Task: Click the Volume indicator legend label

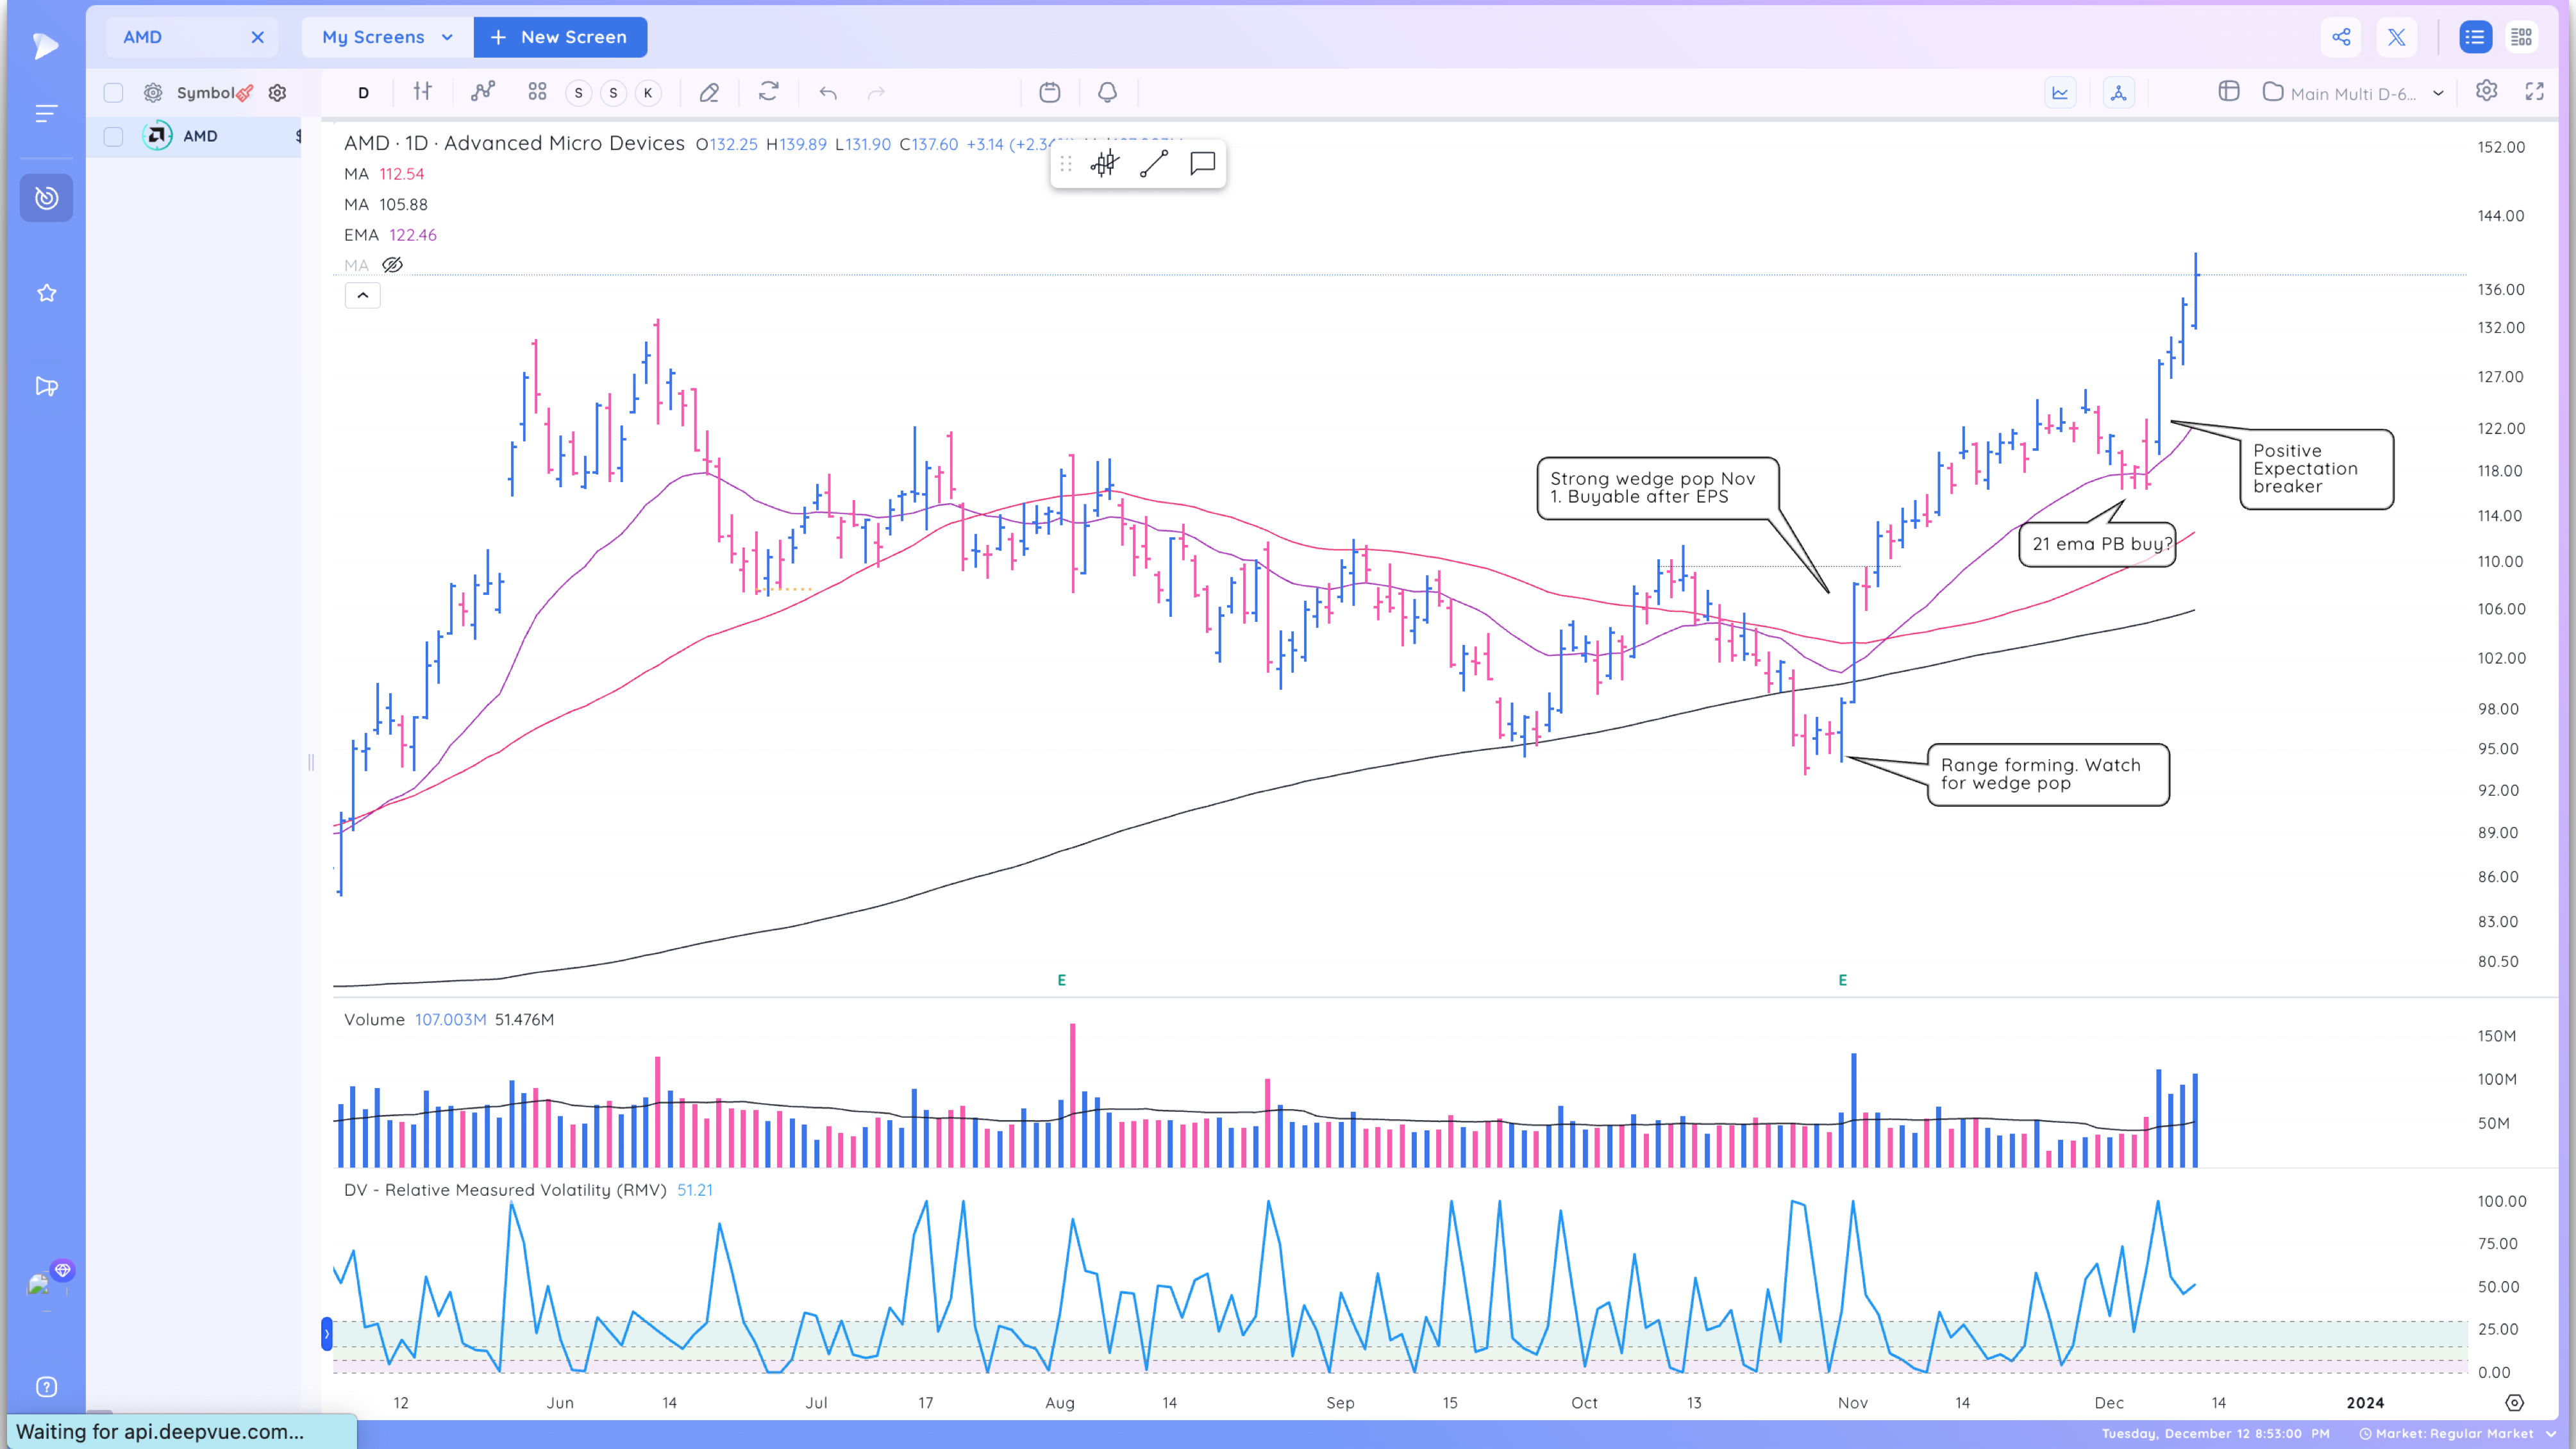Action: point(374,1019)
